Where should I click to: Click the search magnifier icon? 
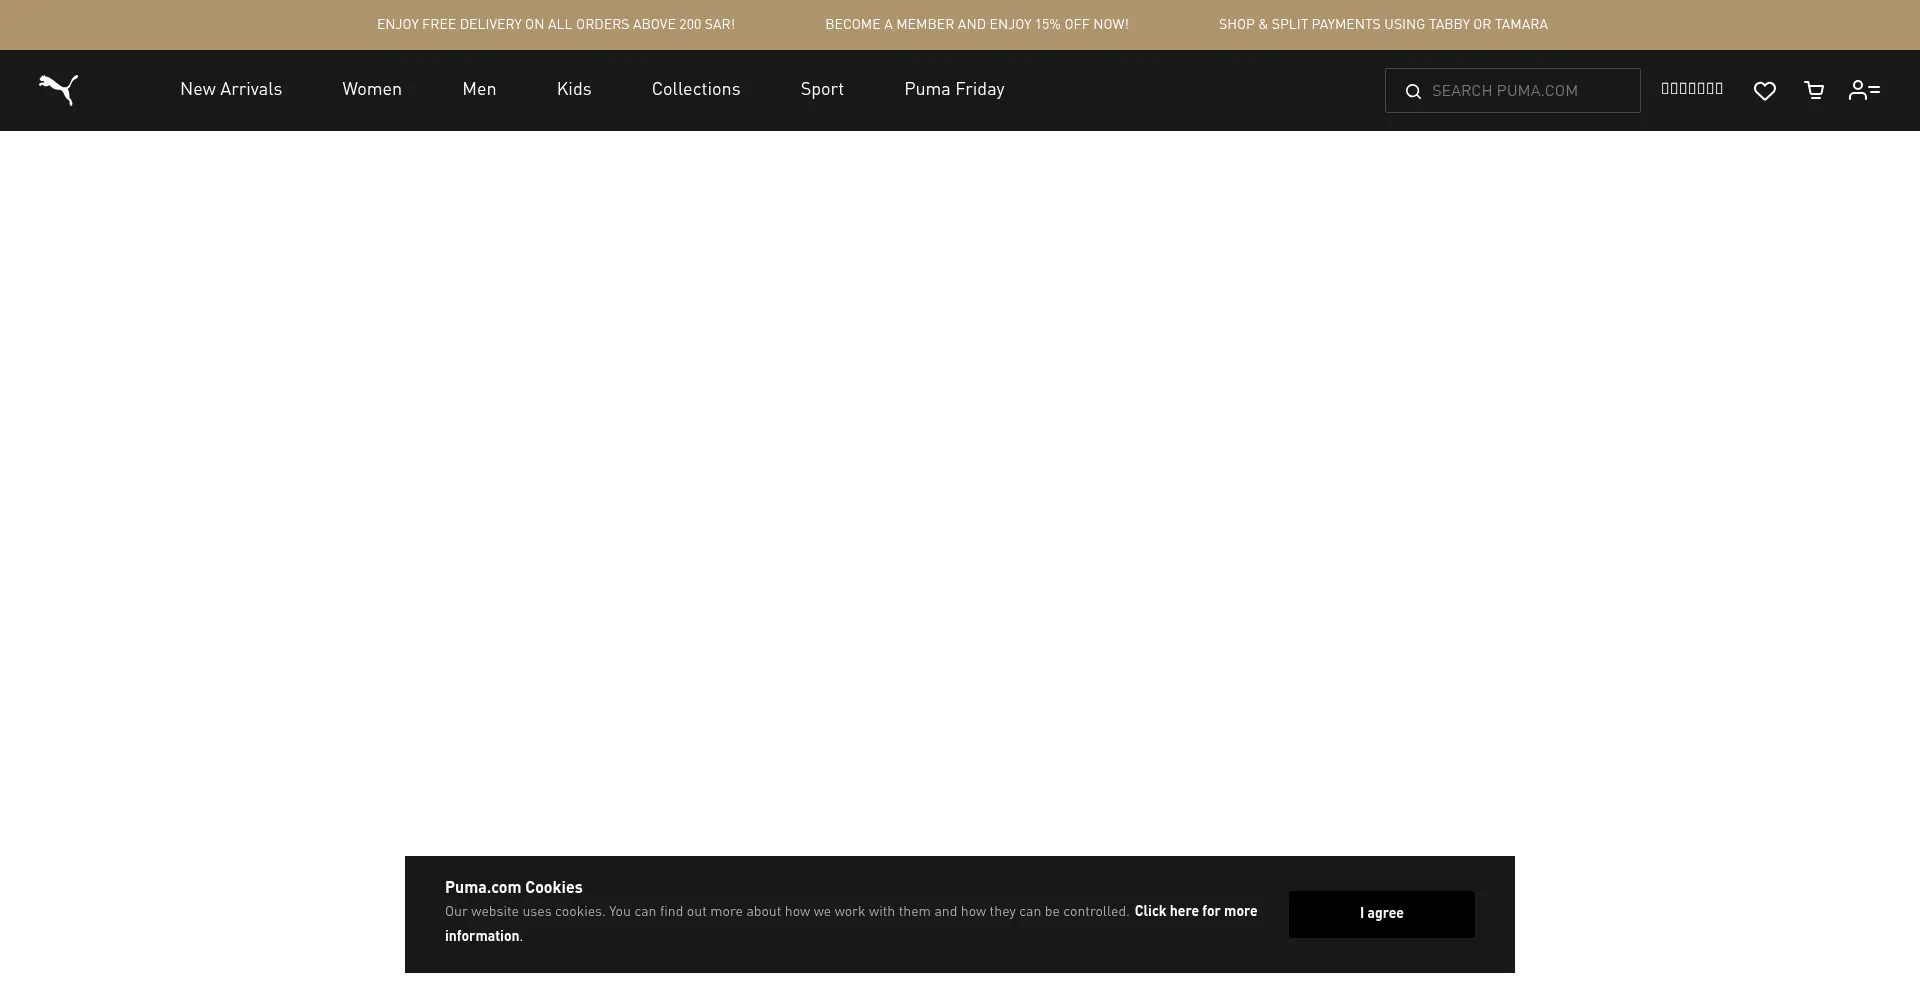[1413, 92]
